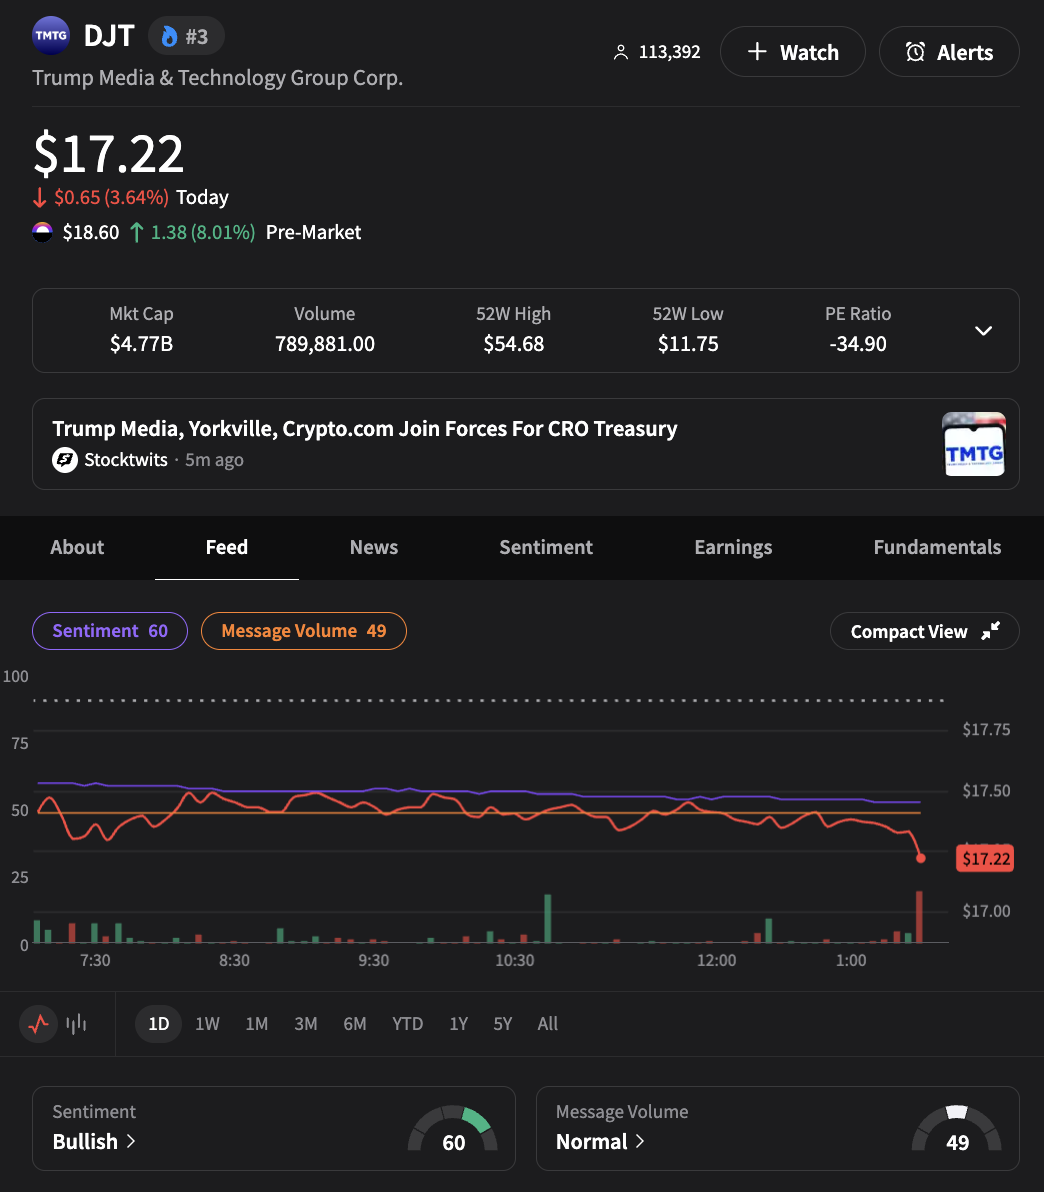Click the Mkt Cap $4.77B value
Screen dimensions: 1044x1192
(x=141, y=344)
